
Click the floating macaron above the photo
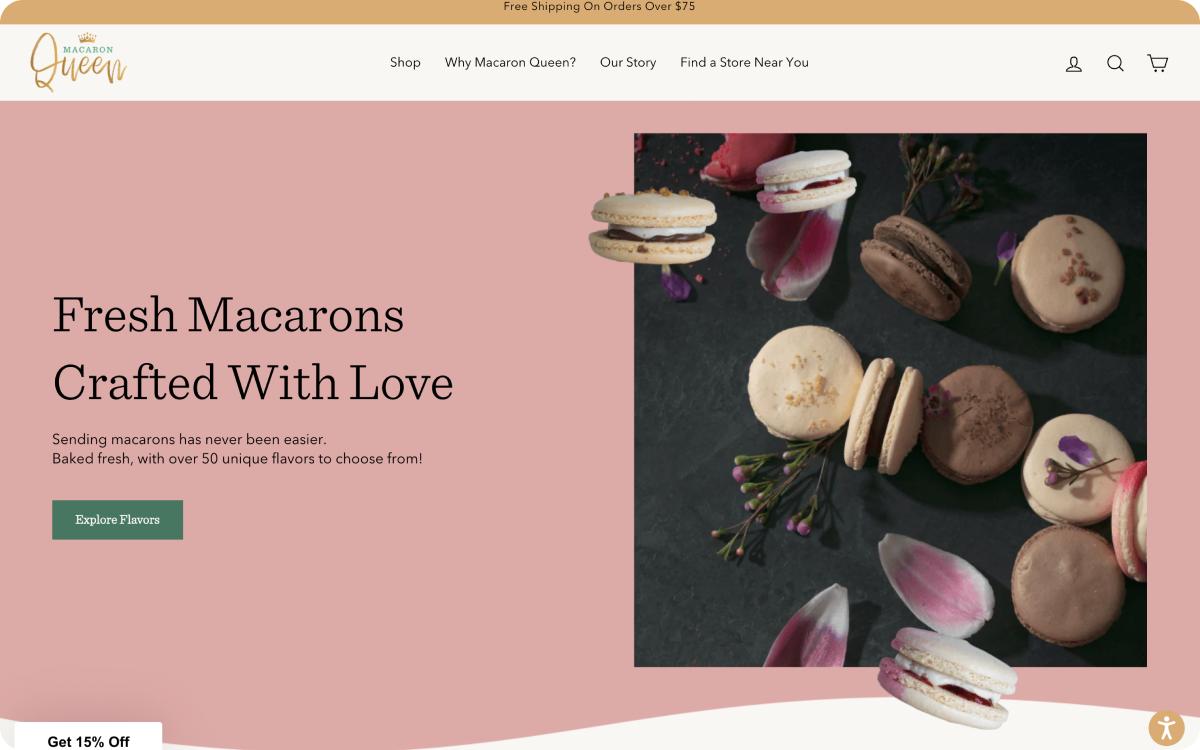[x=653, y=227]
